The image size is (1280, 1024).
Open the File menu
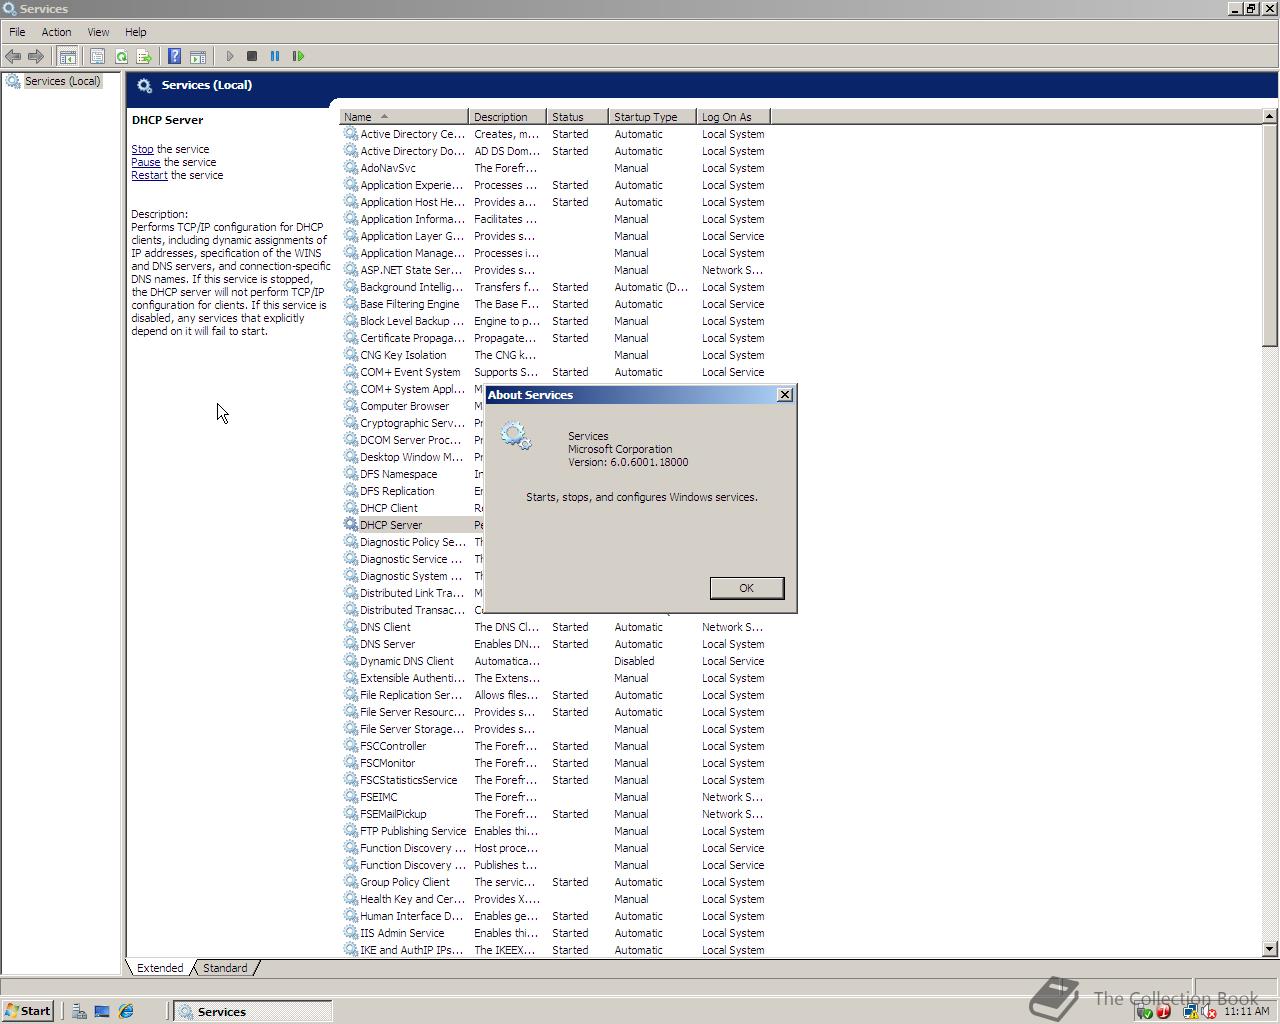pyautogui.click(x=17, y=32)
